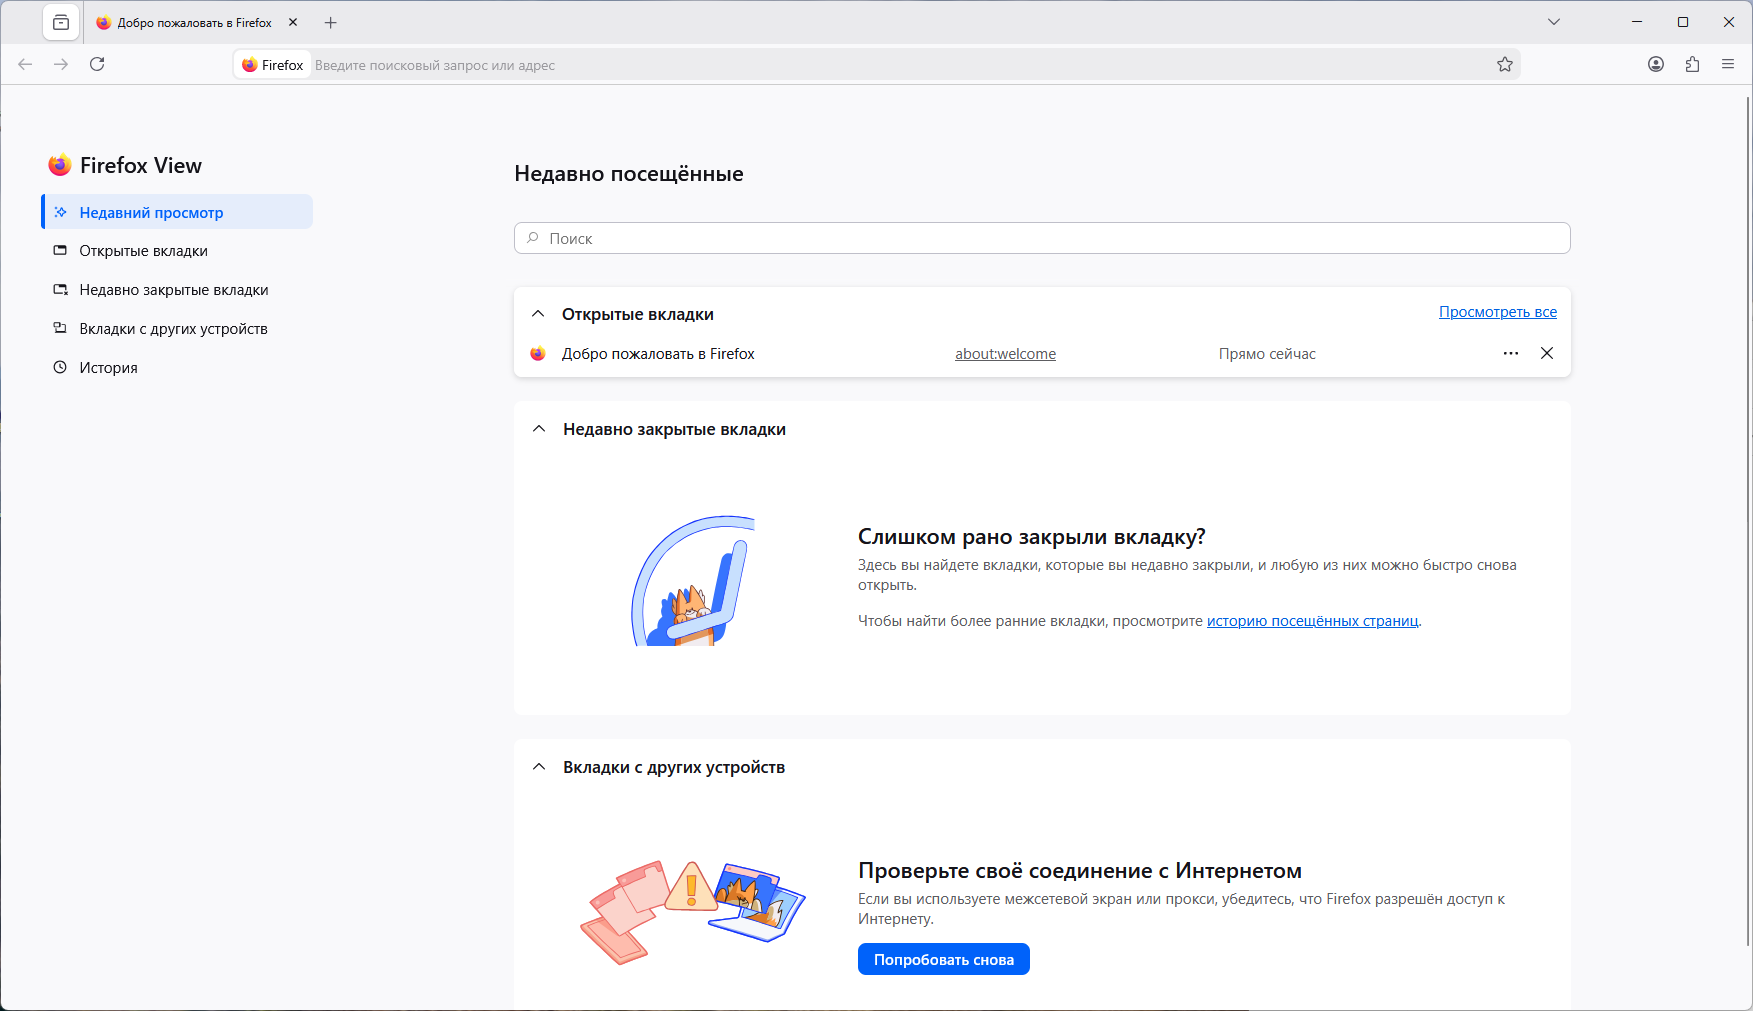Bookmark this page with the star icon
Image resolution: width=1753 pixels, height=1011 pixels.
(1505, 65)
